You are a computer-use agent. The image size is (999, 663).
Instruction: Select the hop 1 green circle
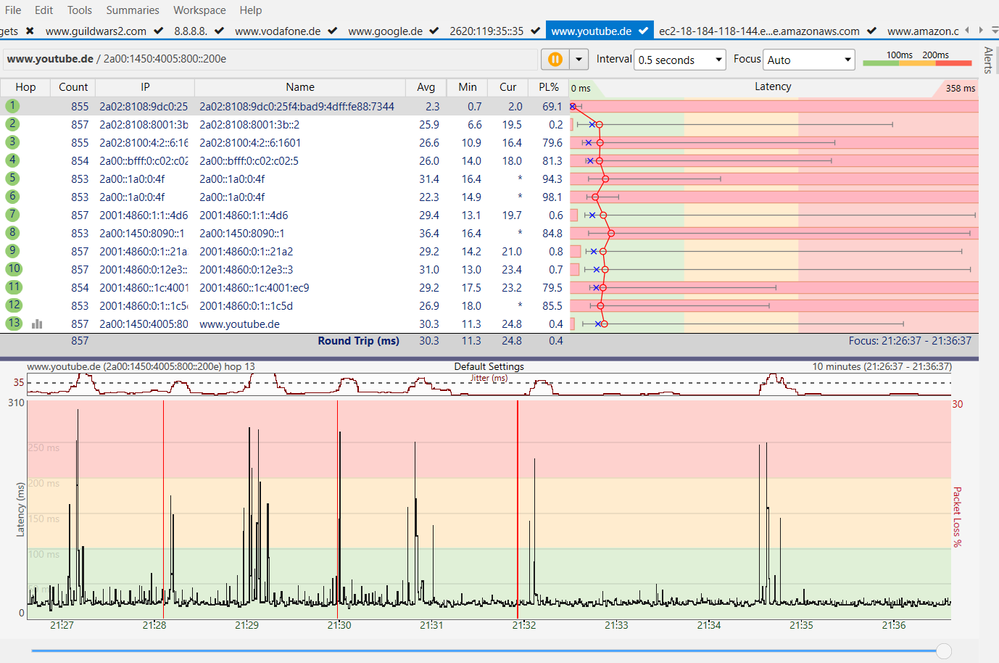point(12,105)
